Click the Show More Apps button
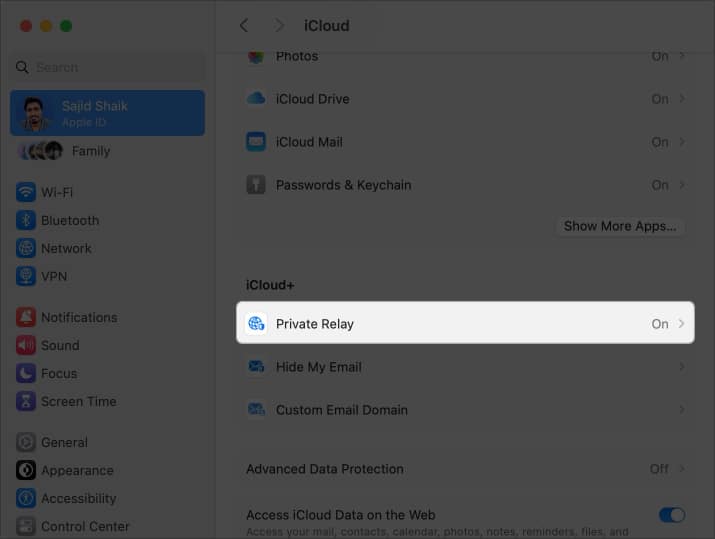This screenshot has width=715, height=539. pyautogui.click(x=620, y=226)
